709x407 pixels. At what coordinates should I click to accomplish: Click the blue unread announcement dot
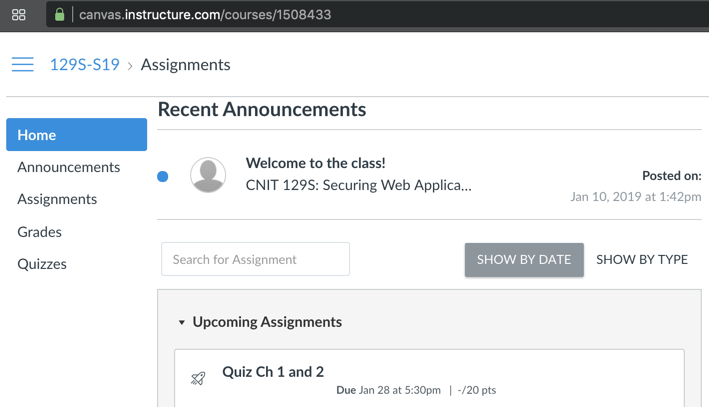coord(163,177)
